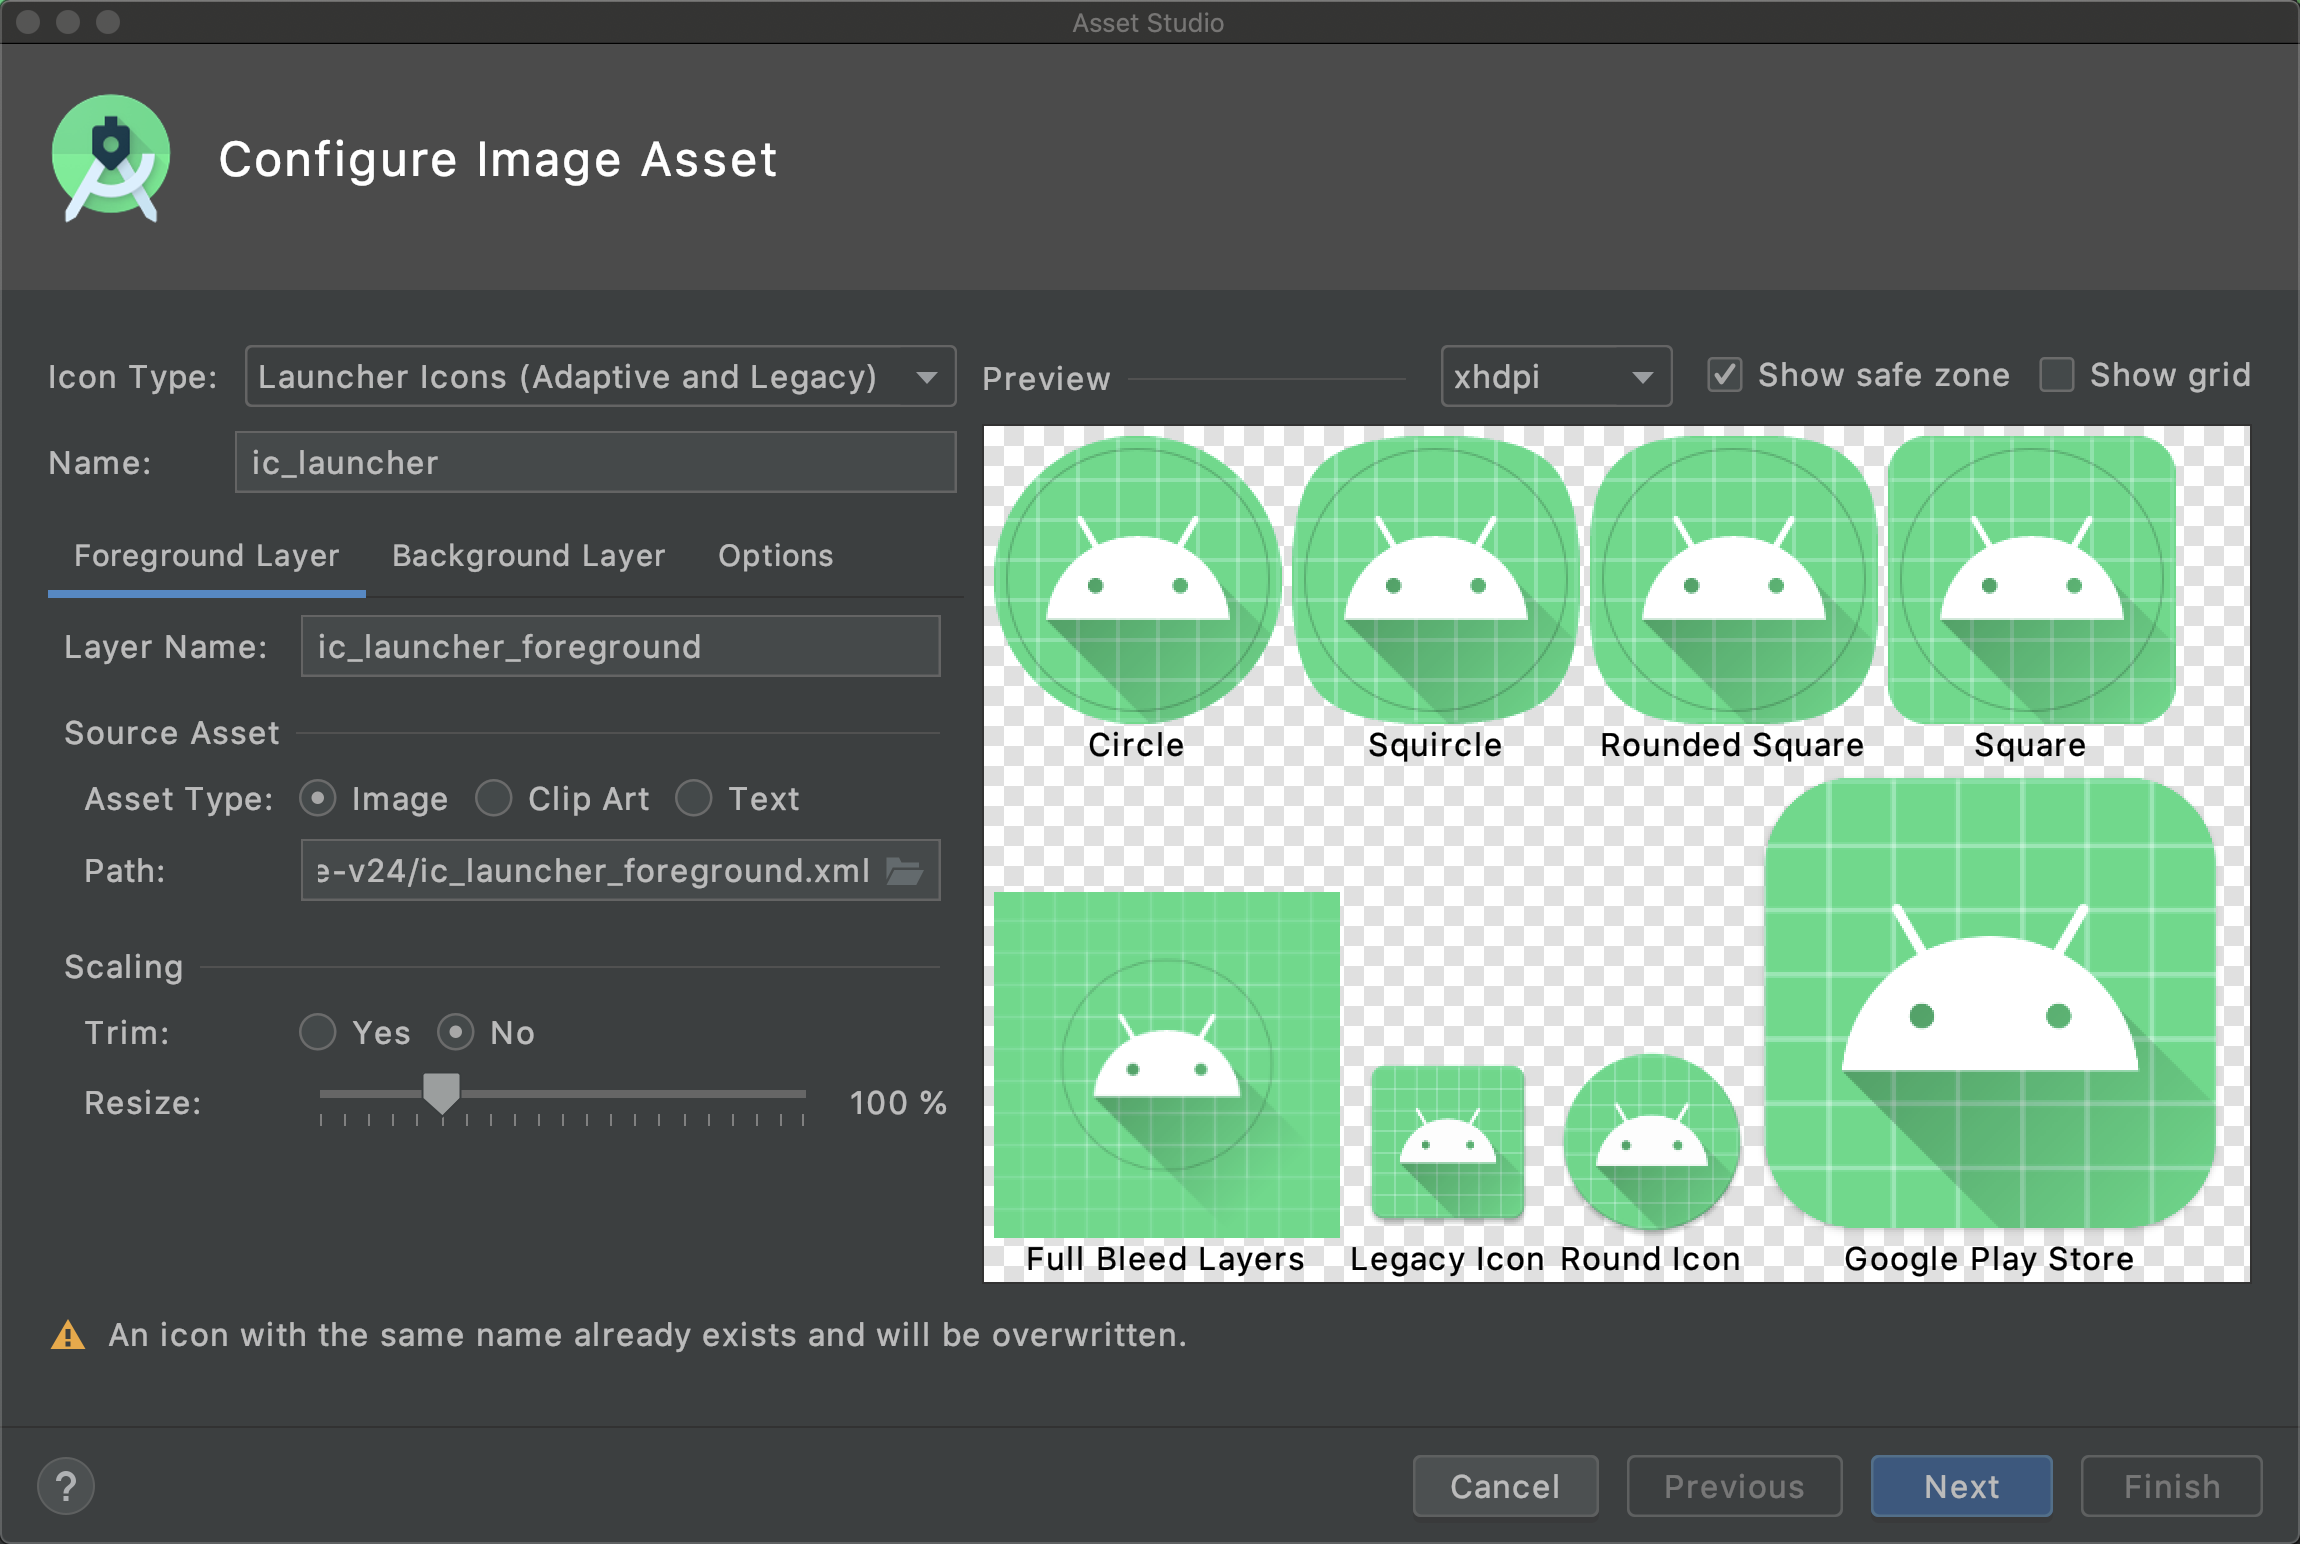Select the Rounded Square icon preview

tap(1733, 580)
